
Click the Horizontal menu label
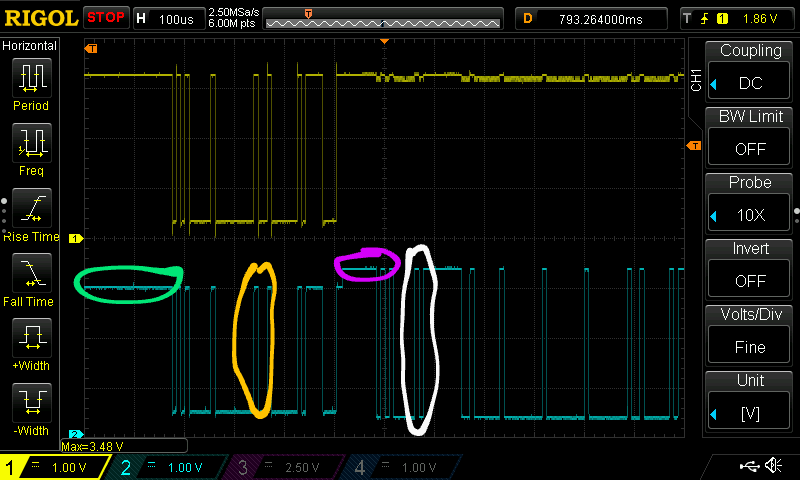(30, 46)
